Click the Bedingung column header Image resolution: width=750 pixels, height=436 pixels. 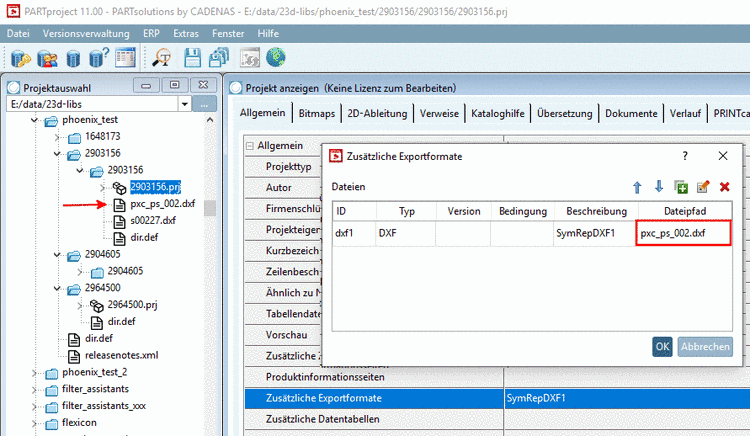(523, 211)
